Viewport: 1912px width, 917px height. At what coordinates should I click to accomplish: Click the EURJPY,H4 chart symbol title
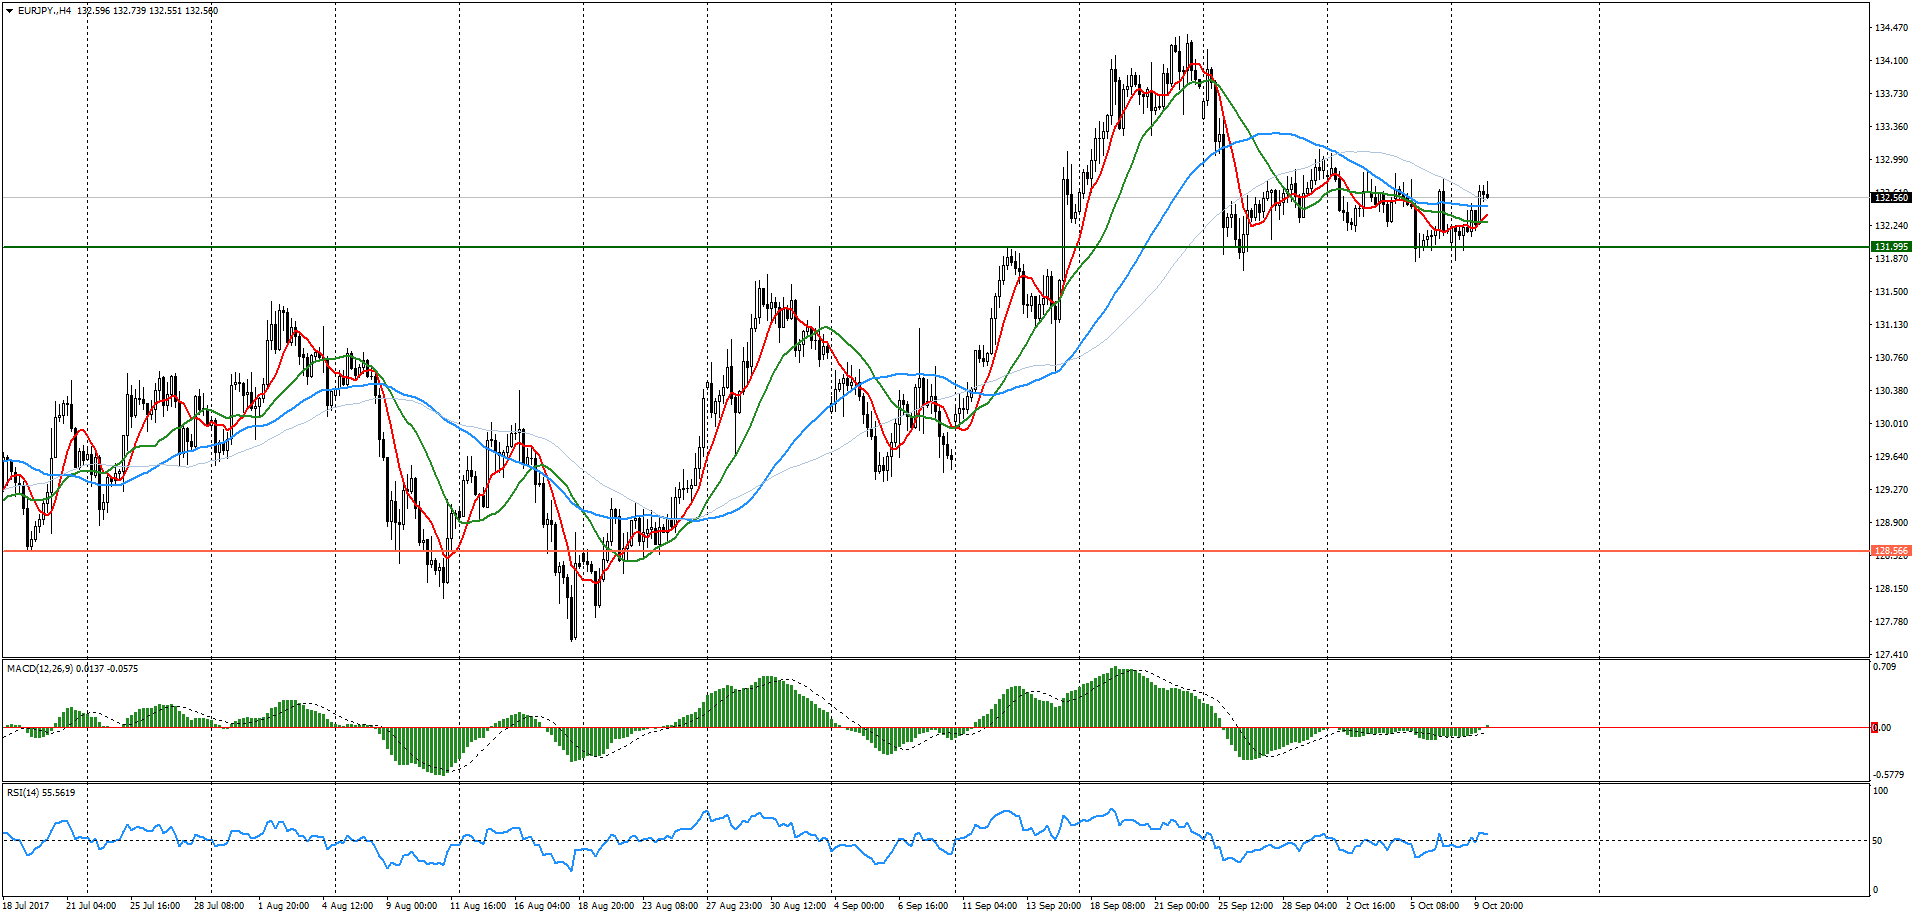[45, 11]
